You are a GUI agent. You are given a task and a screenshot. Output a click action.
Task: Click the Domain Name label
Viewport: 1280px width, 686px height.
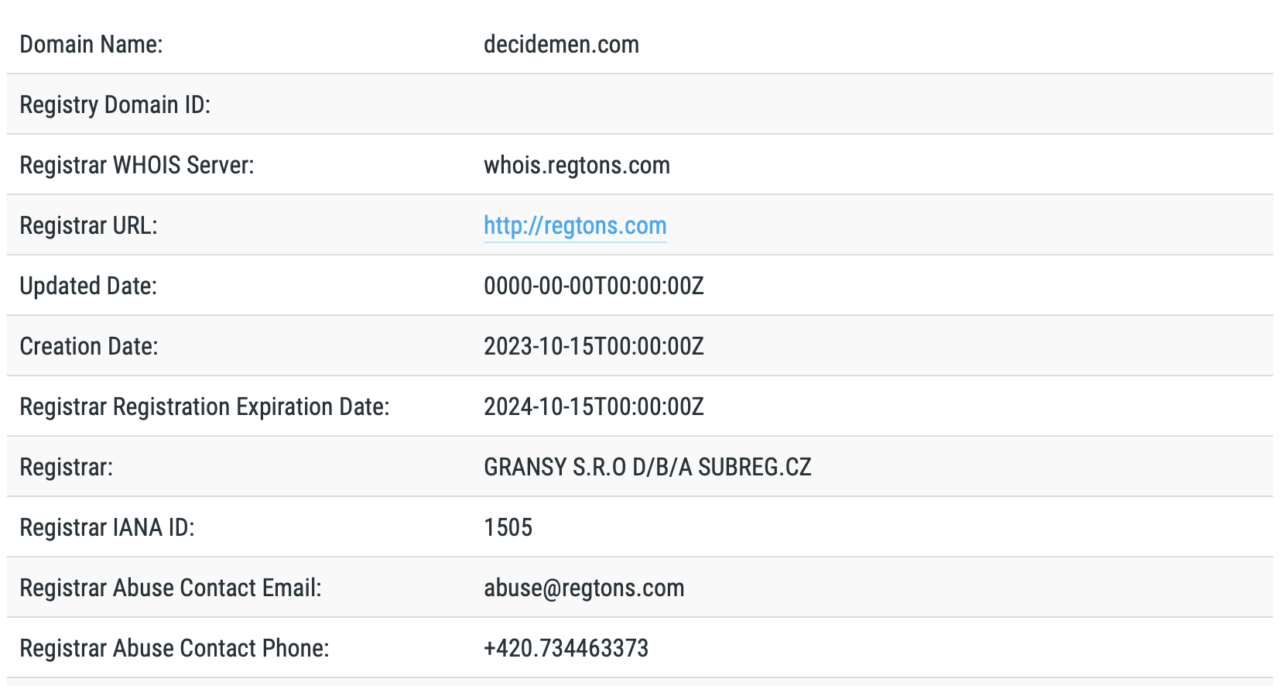(x=92, y=45)
